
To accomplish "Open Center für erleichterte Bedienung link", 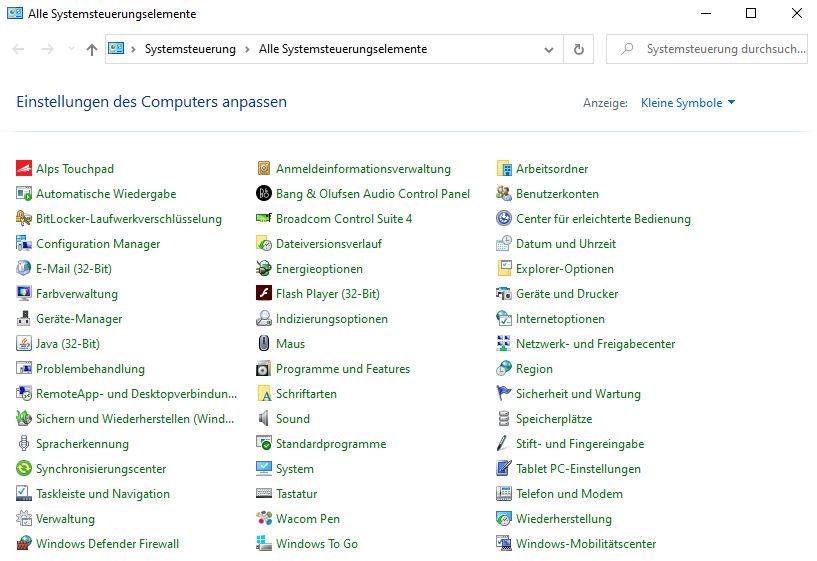I will point(603,219).
